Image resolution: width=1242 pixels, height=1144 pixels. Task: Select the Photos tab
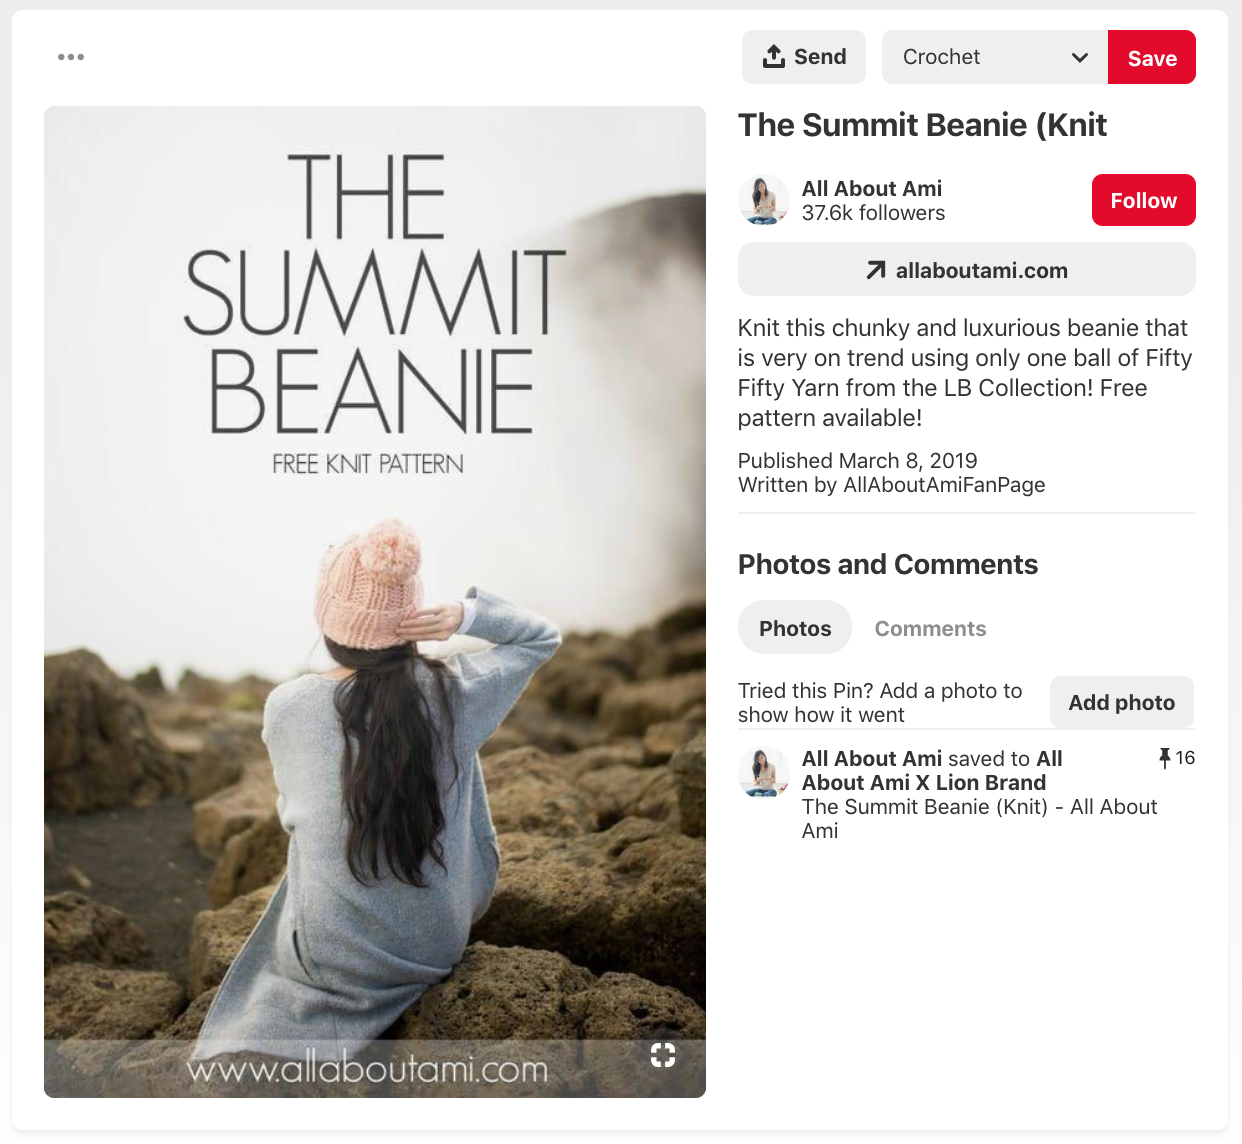pyautogui.click(x=795, y=628)
